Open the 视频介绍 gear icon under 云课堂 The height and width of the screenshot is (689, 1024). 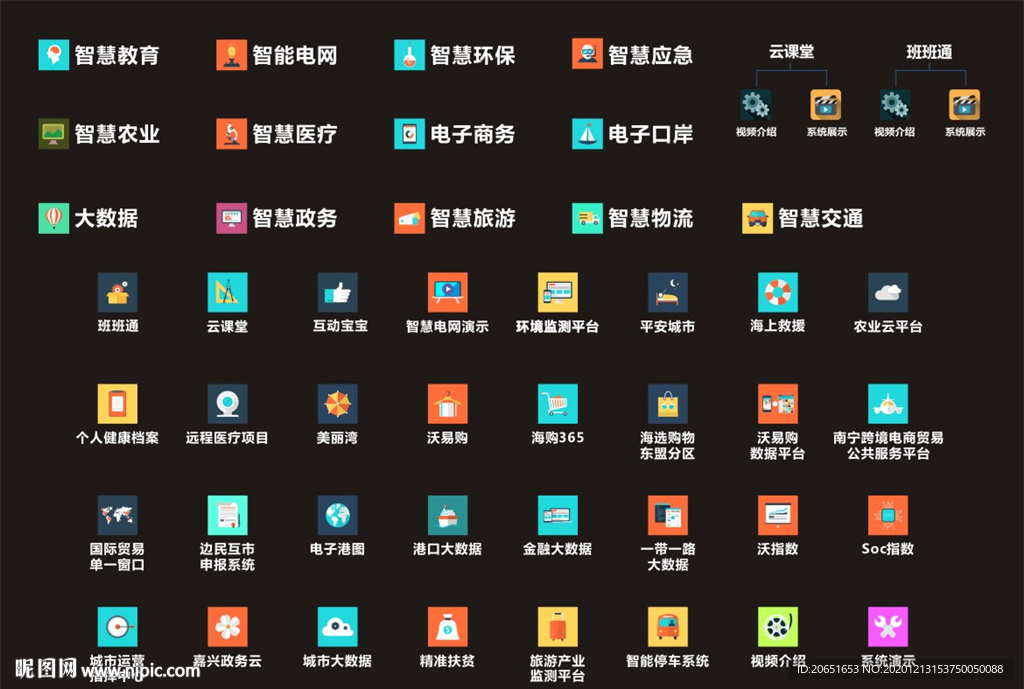pyautogui.click(x=756, y=102)
